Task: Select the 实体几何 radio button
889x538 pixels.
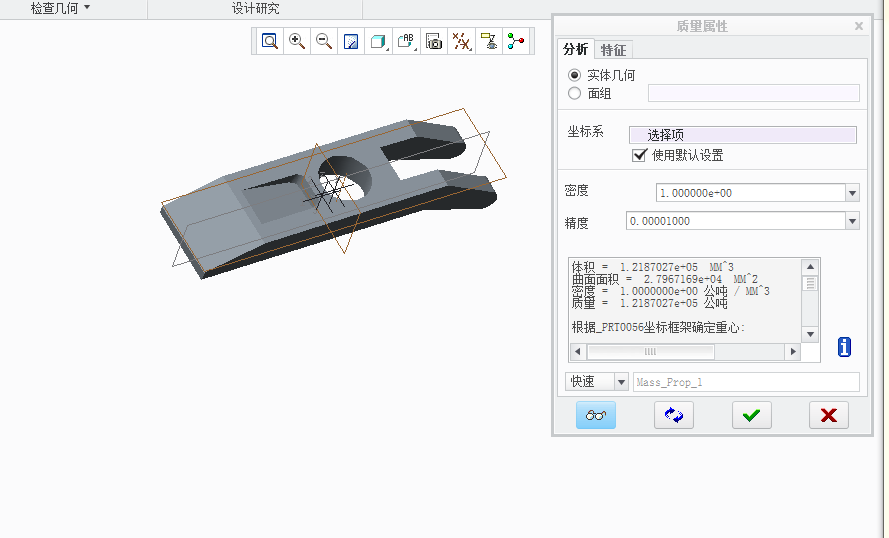Action: [x=574, y=75]
